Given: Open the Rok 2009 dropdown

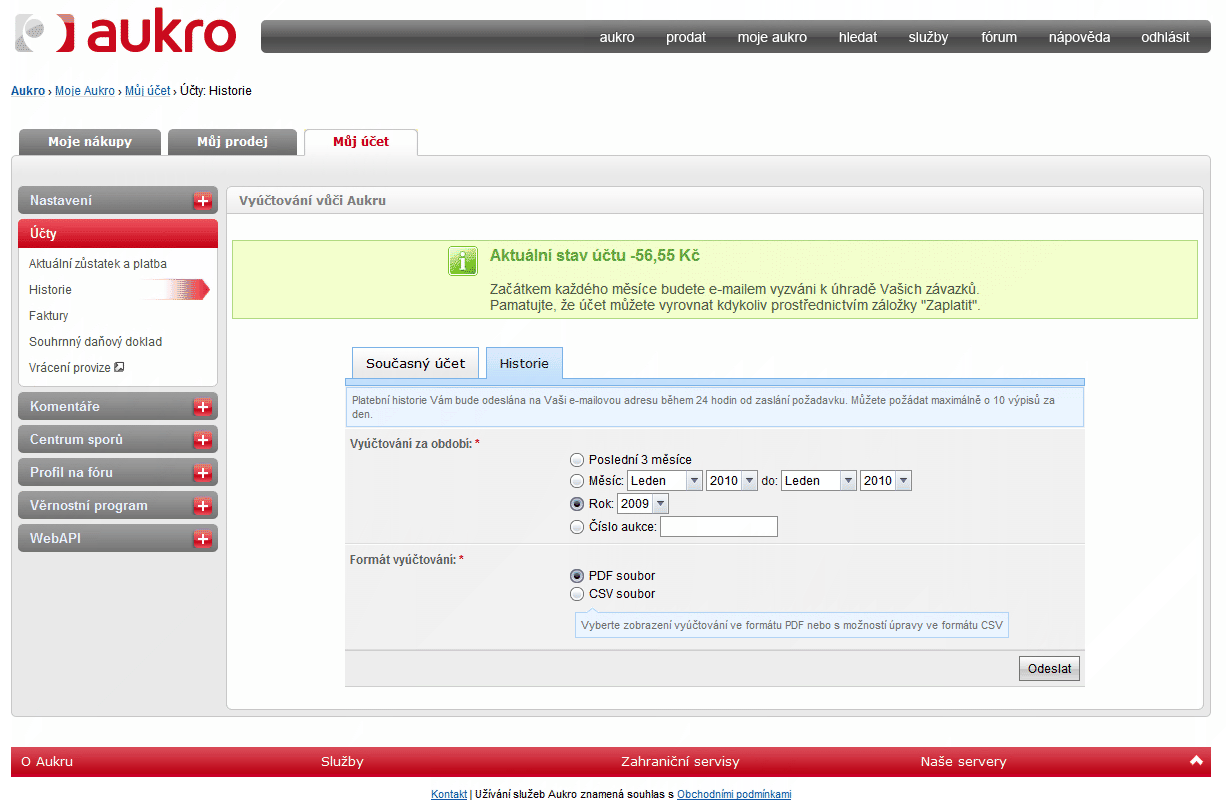Looking at the screenshot, I should click(643, 504).
